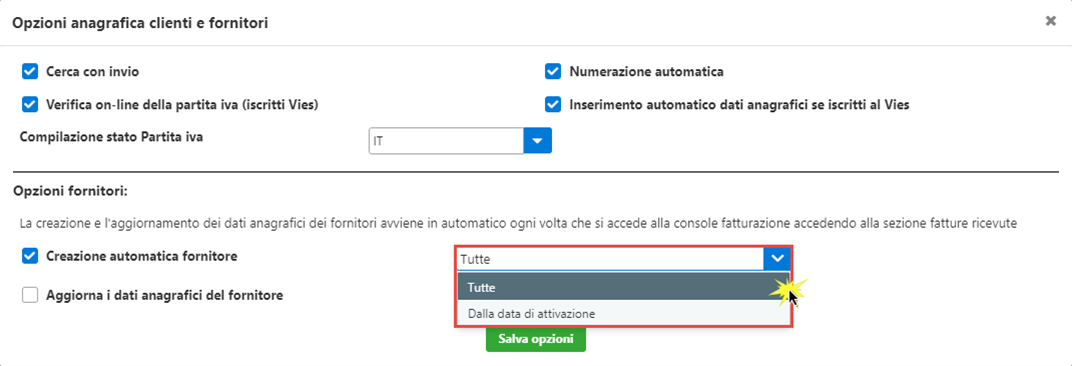
Task: Open the Partita iva country dropdown arrow
Action: 537,141
